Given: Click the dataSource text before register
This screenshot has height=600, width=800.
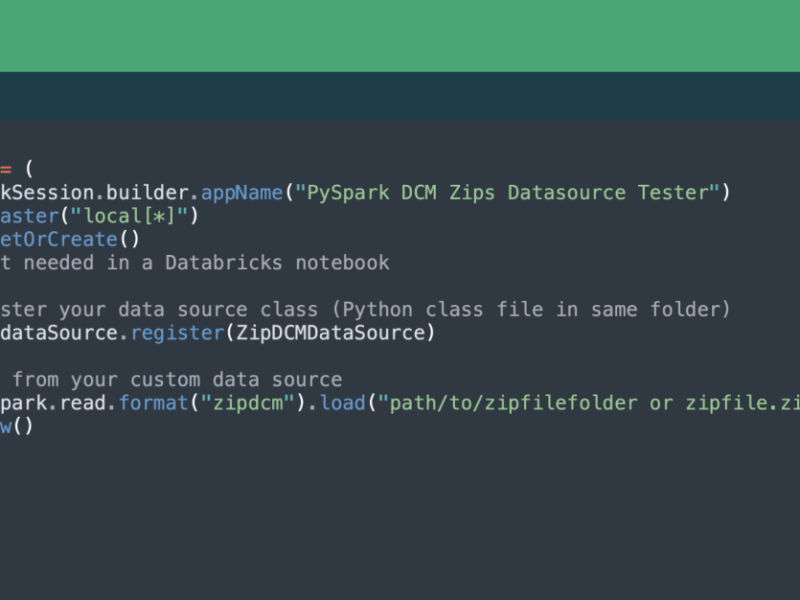Looking at the screenshot, I should click(x=59, y=333).
